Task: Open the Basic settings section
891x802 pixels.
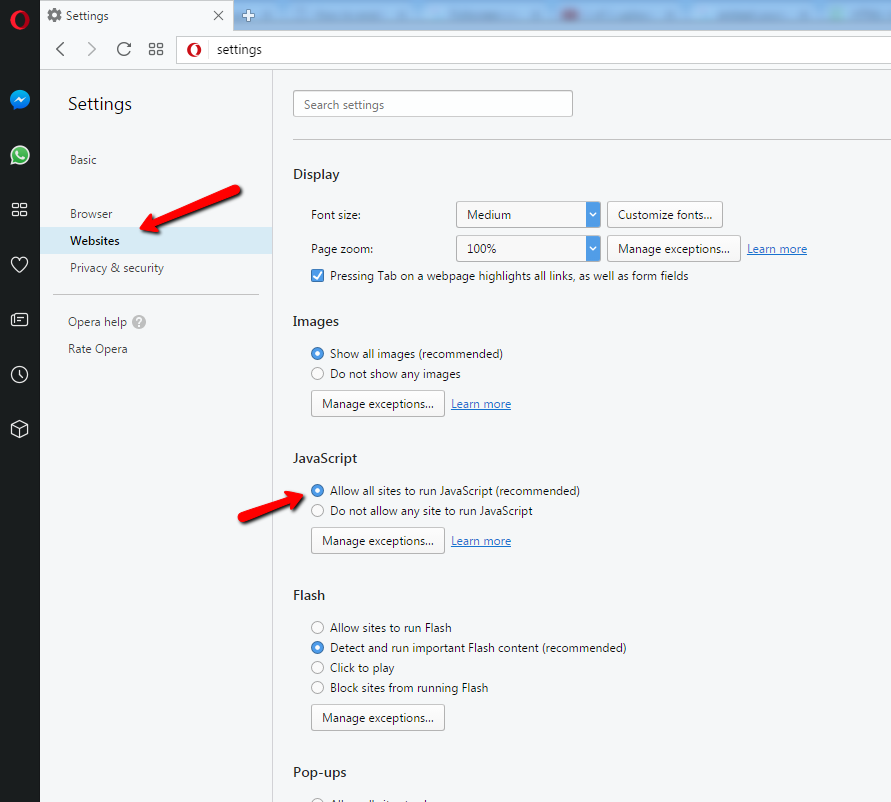Action: pos(84,160)
